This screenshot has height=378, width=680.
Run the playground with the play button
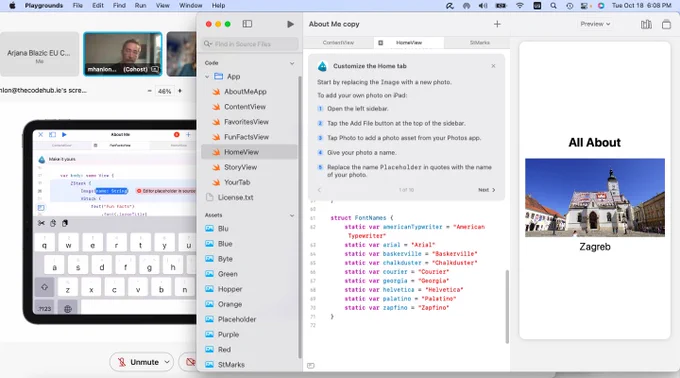[x=290, y=24]
